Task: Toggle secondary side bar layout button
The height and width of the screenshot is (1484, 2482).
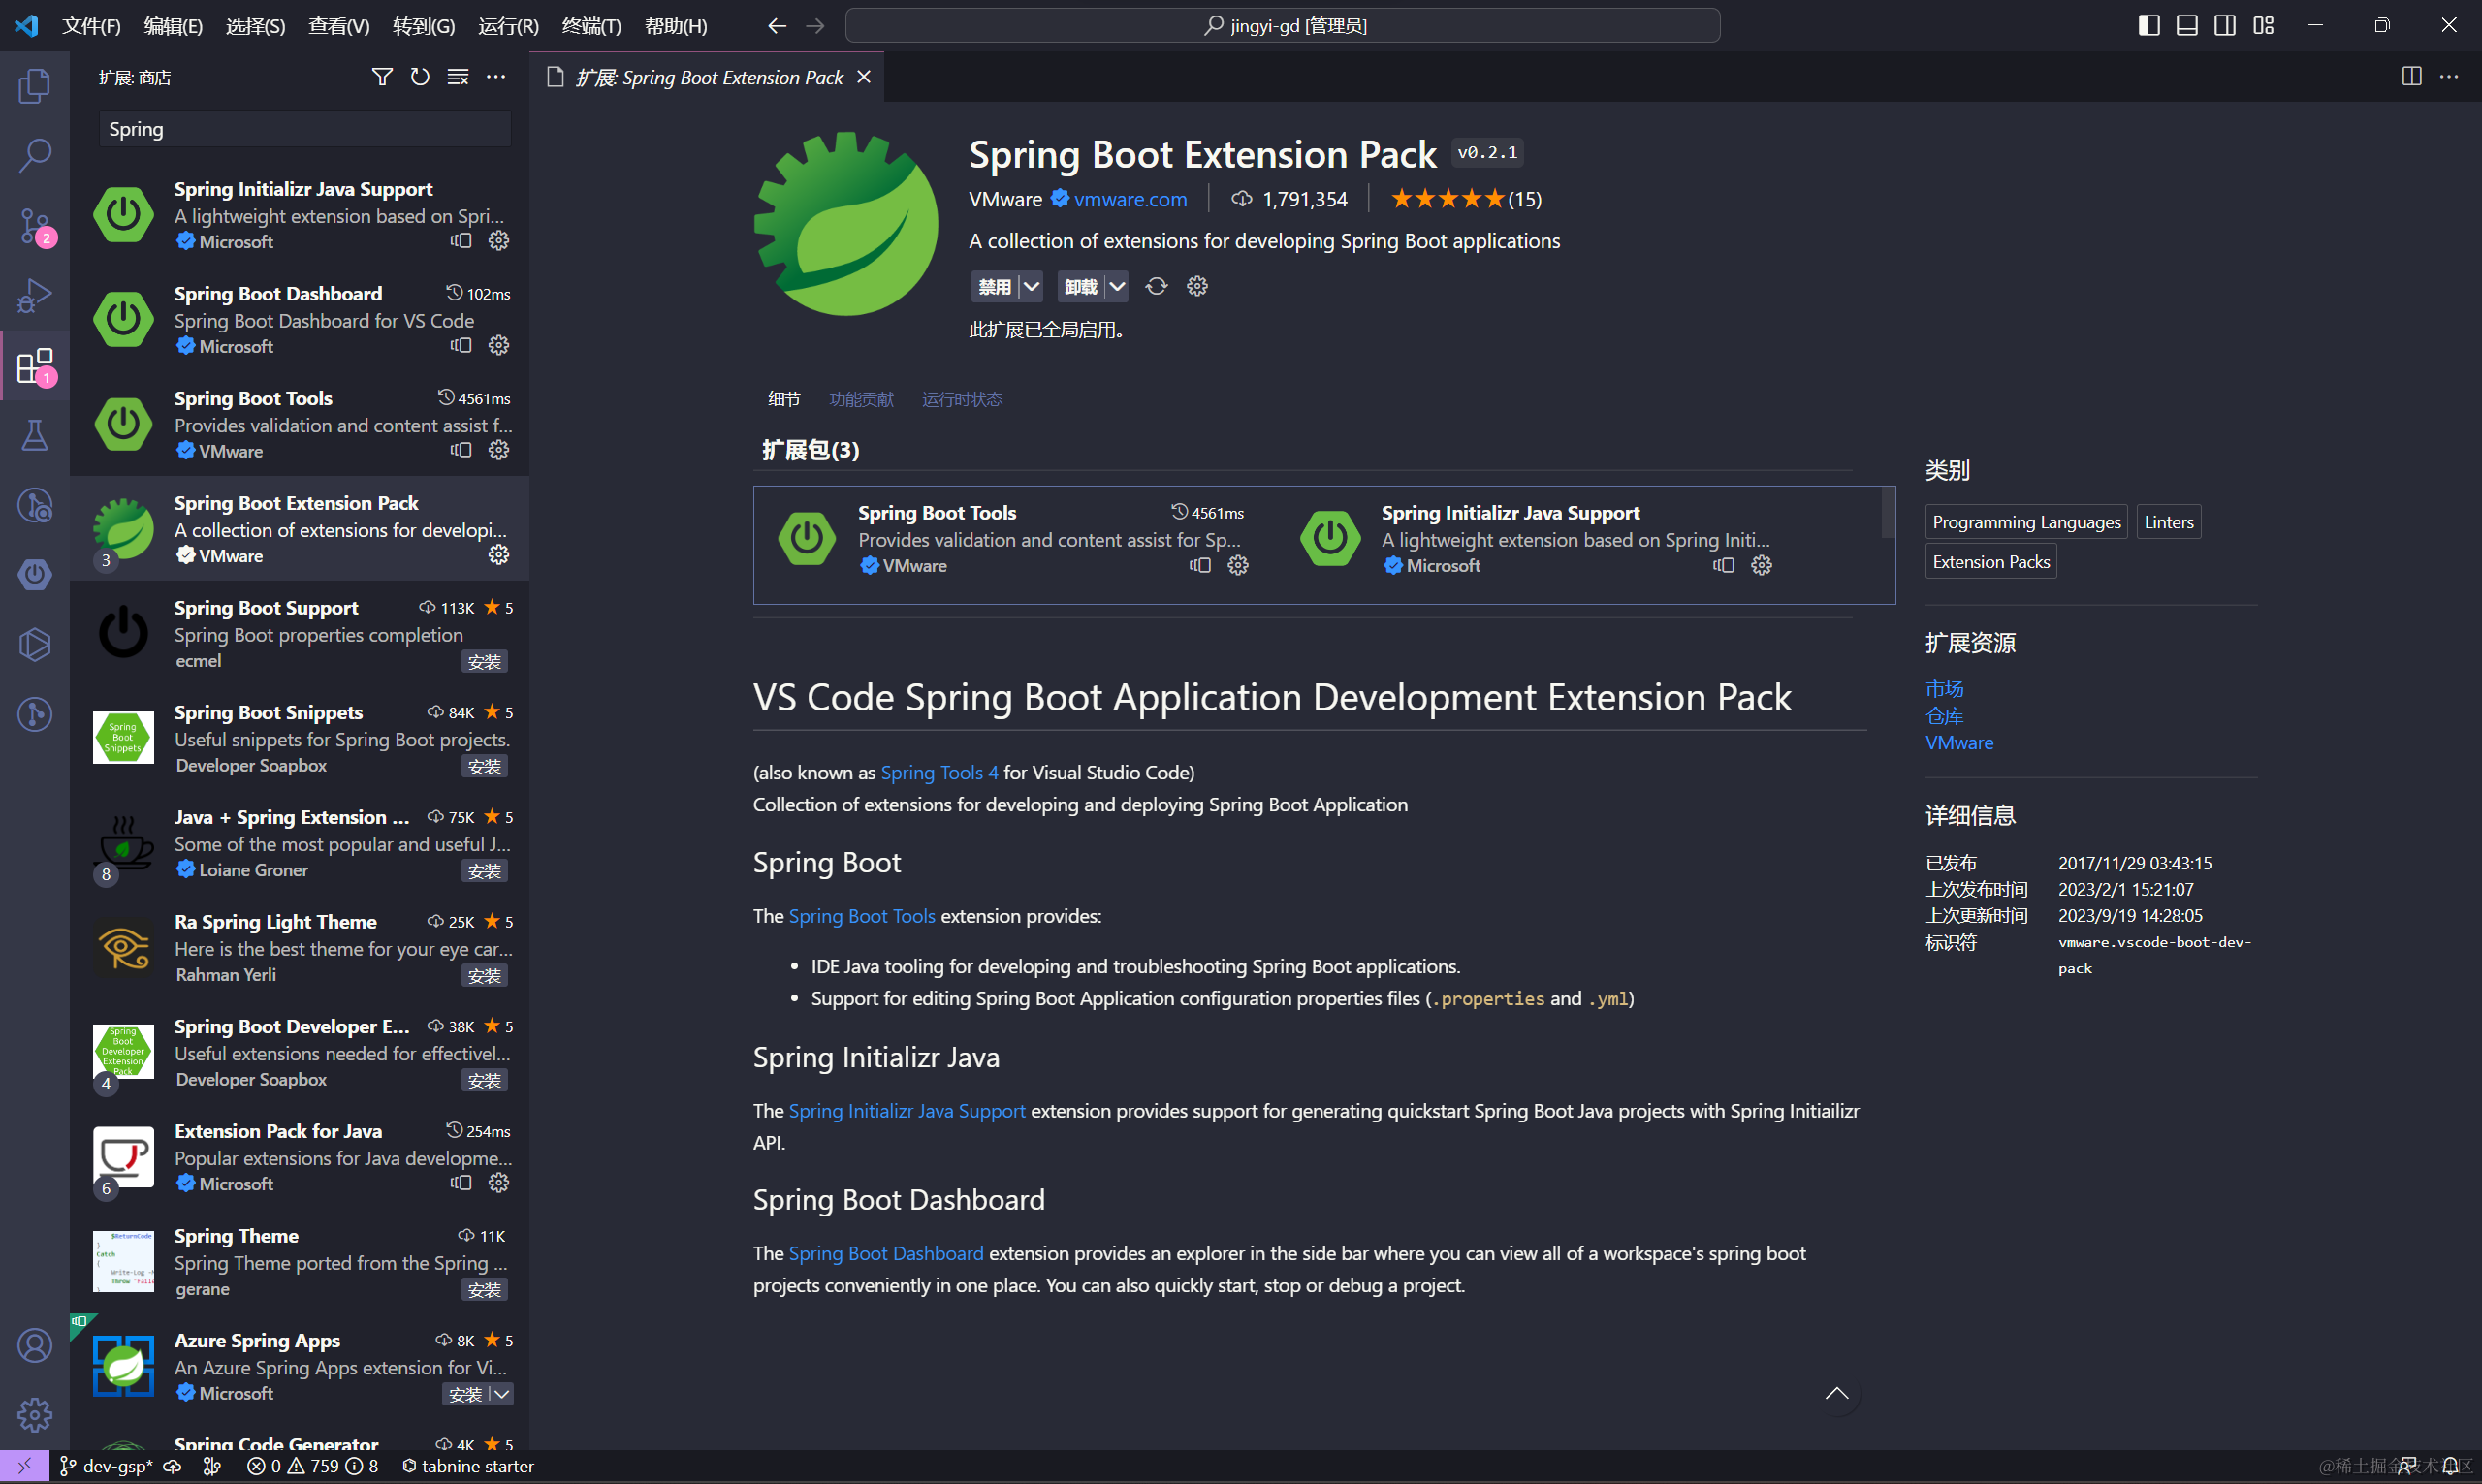Action: pyautogui.click(x=2224, y=25)
